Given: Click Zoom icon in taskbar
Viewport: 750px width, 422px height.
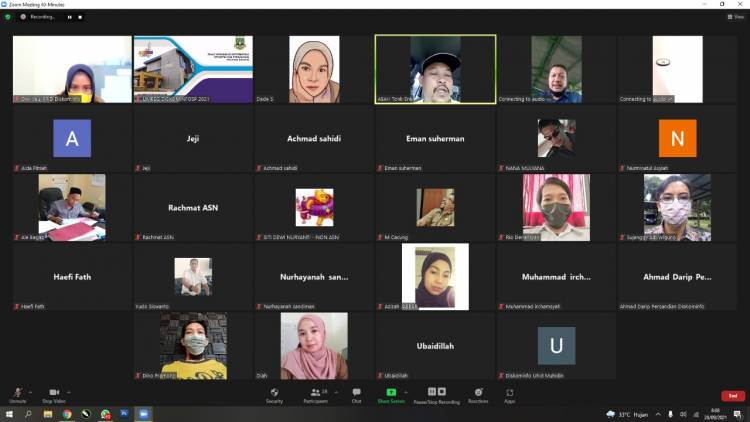Looking at the screenshot, I should coord(143,414).
